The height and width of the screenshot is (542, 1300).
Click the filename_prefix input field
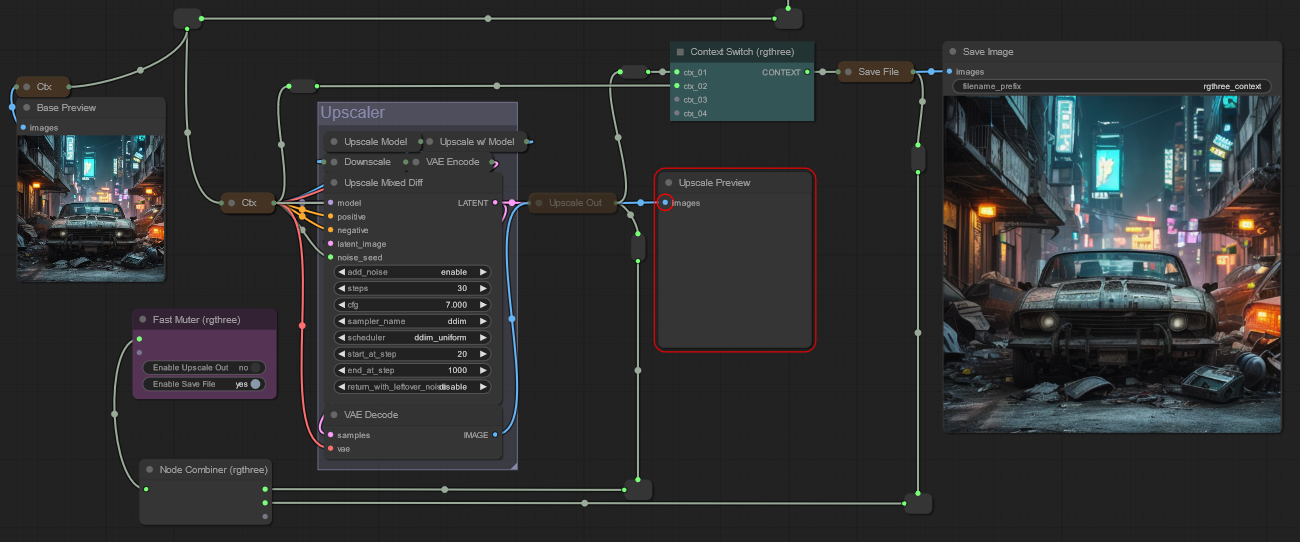[1111, 87]
